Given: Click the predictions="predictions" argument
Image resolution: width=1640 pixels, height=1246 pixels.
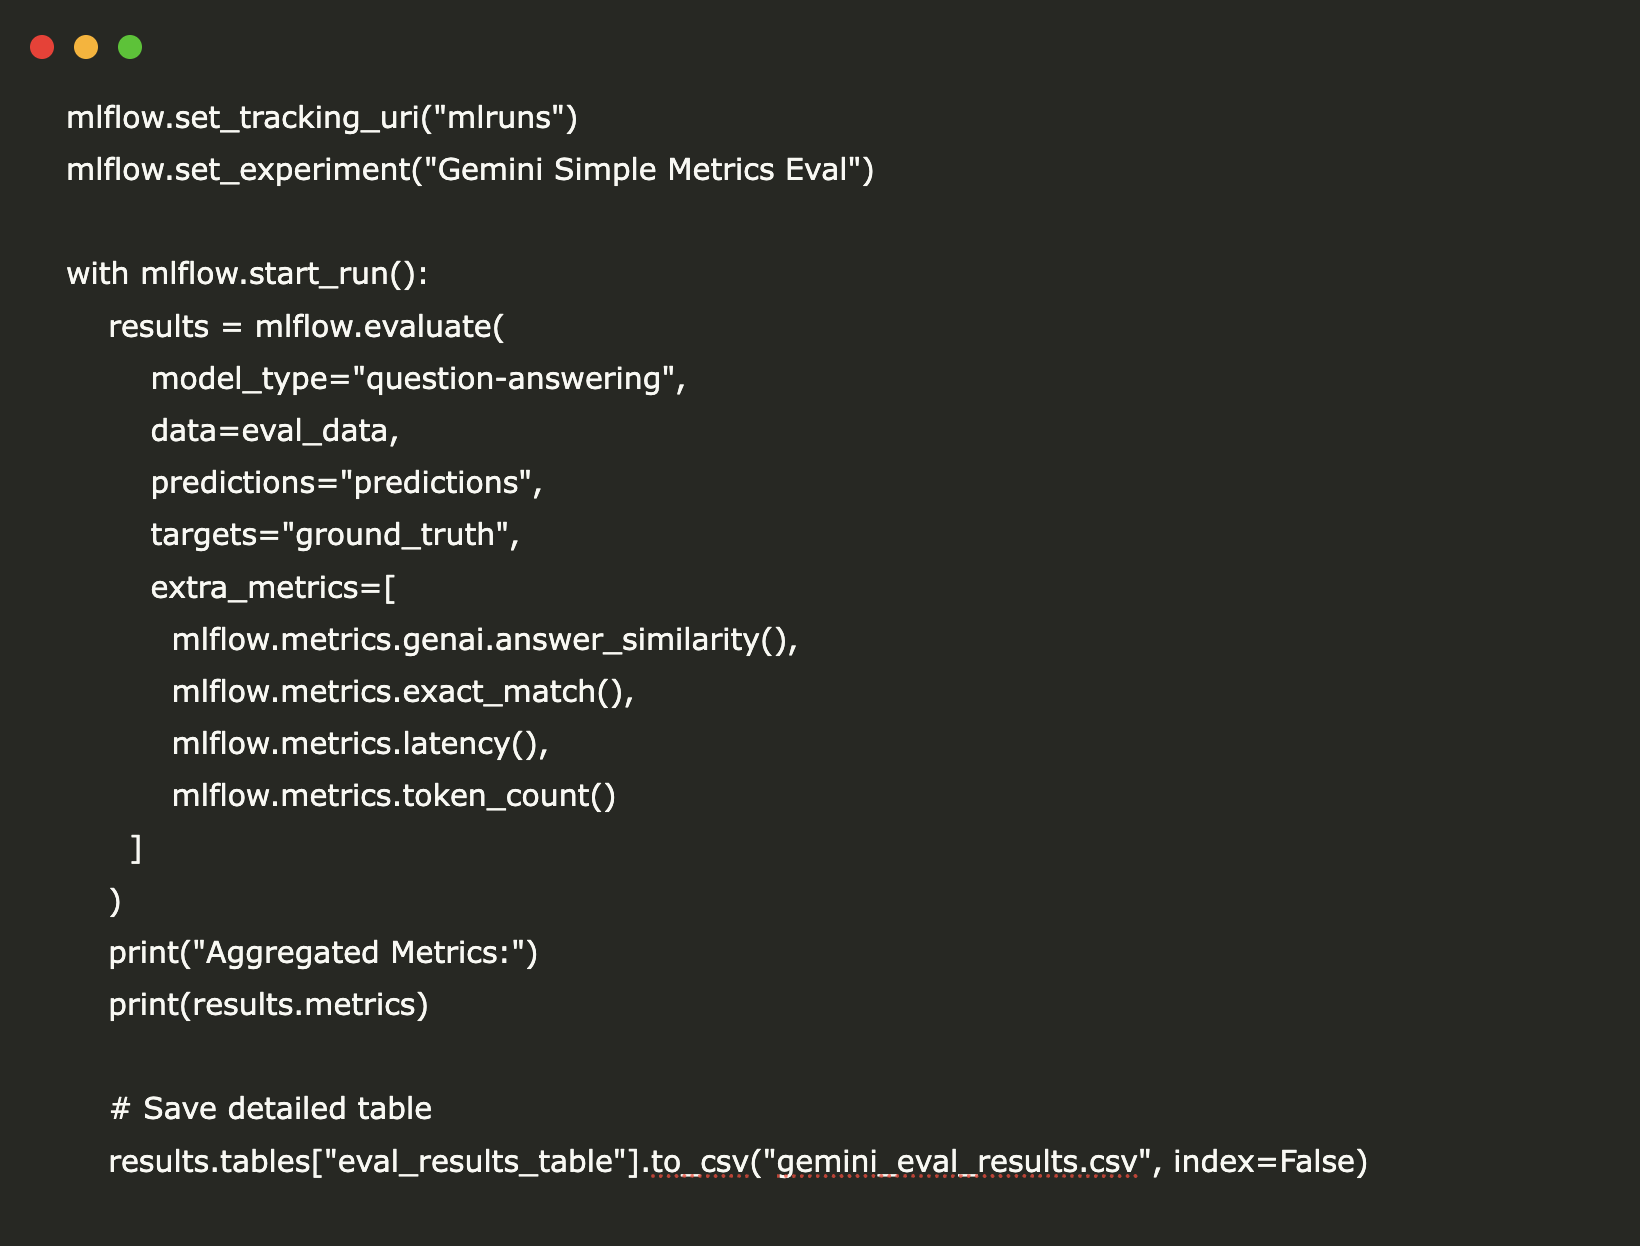Looking at the screenshot, I should (346, 483).
